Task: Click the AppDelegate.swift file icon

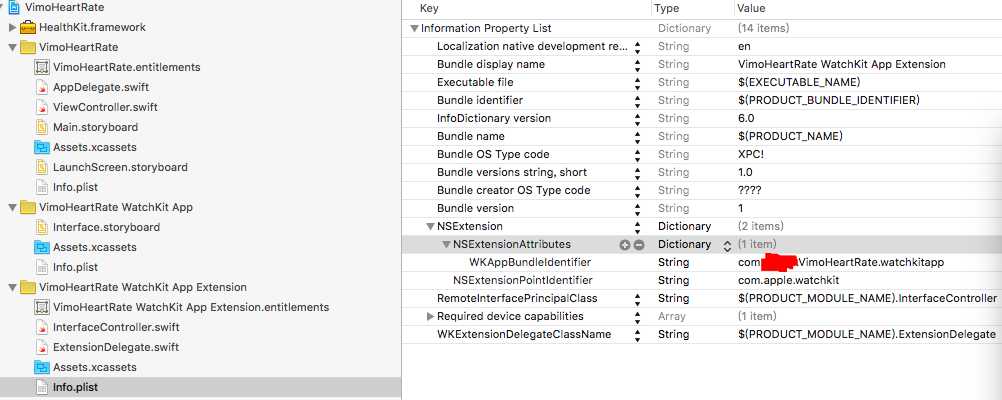Action: click(42, 87)
